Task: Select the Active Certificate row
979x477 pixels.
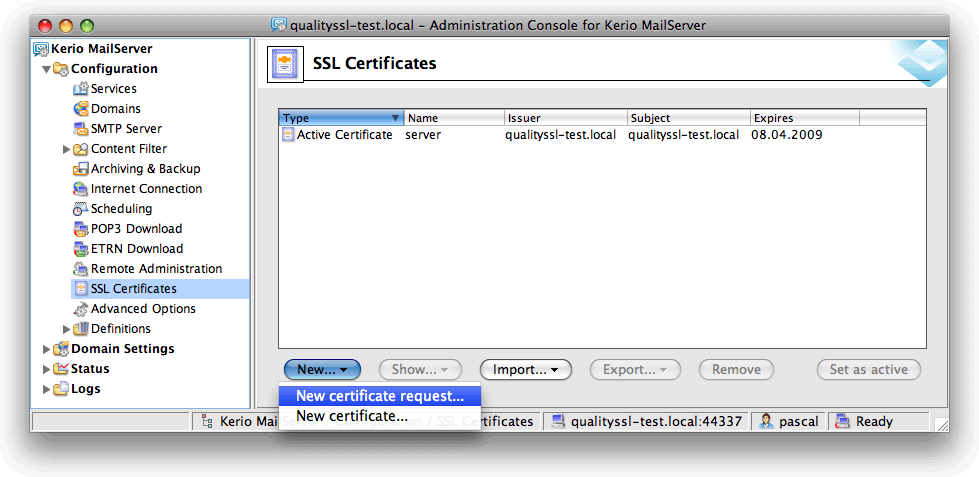Action: (602, 135)
